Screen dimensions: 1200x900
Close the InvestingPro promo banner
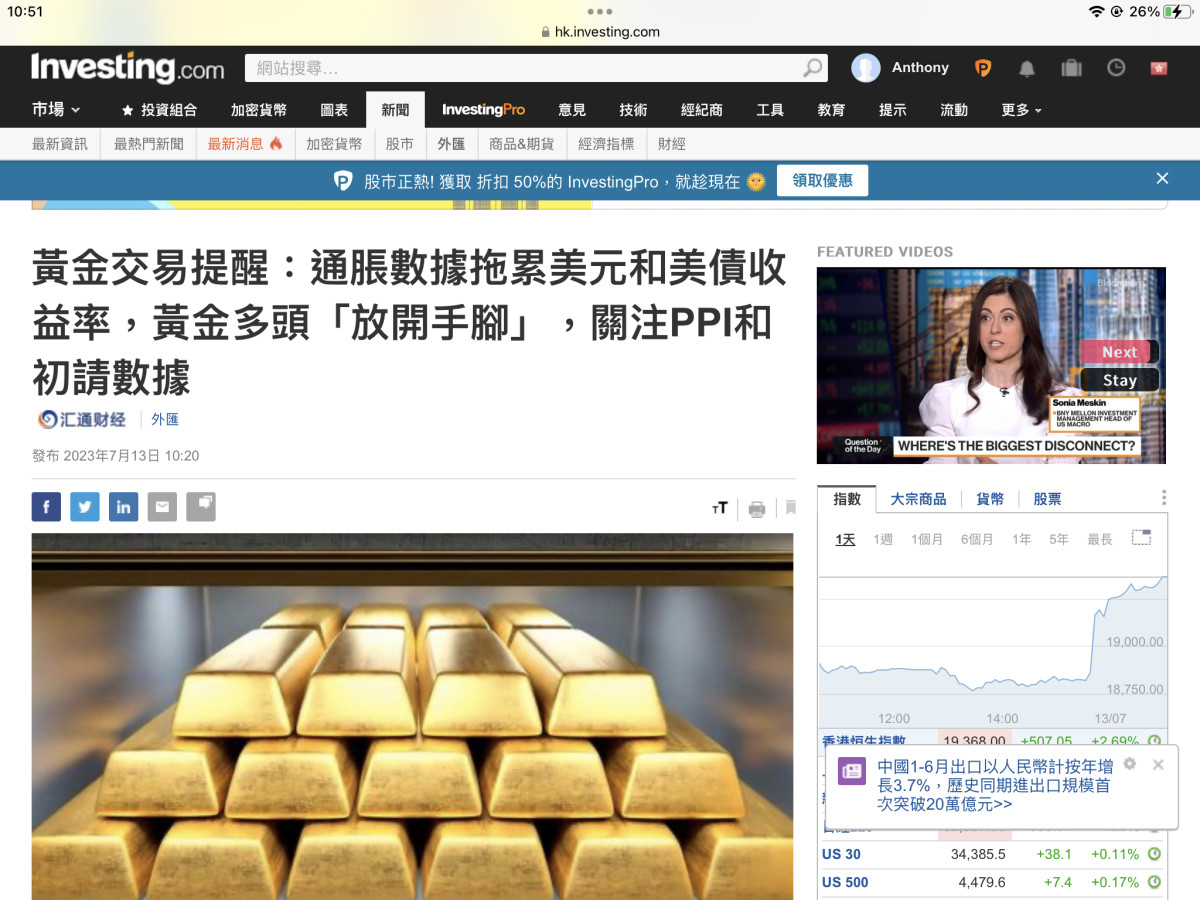pyautogui.click(x=1162, y=178)
